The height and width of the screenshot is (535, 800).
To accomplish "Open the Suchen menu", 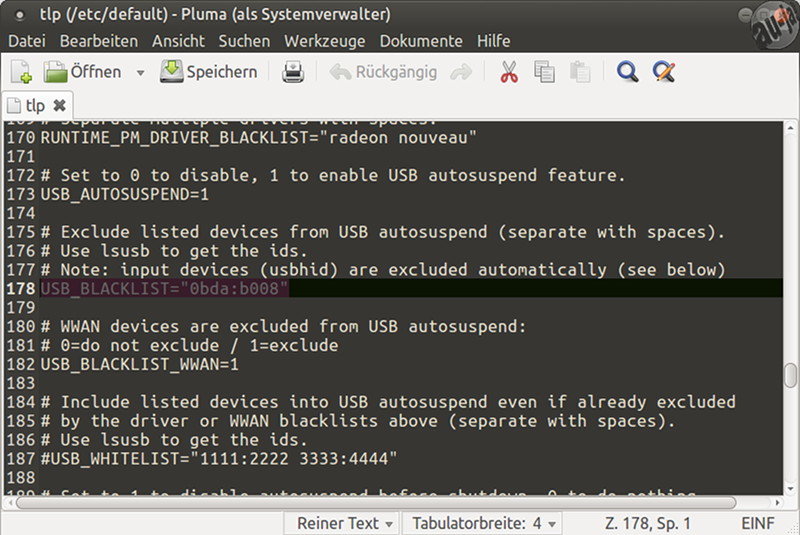I will tap(244, 41).
